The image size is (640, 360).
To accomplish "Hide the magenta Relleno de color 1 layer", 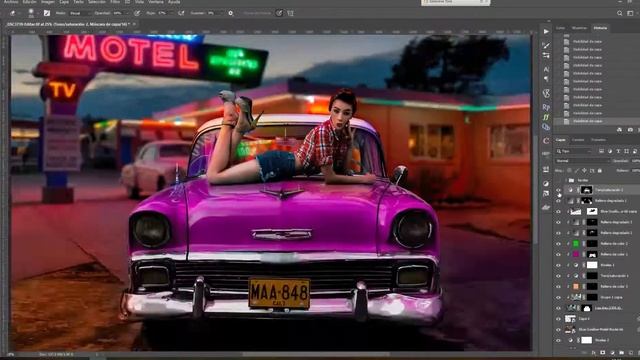I will click(558, 254).
